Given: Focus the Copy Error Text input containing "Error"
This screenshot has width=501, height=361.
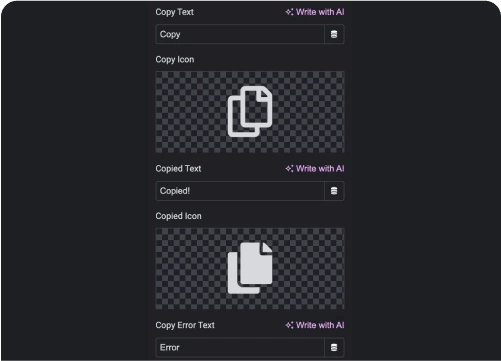Looking at the screenshot, I should (x=240, y=347).
